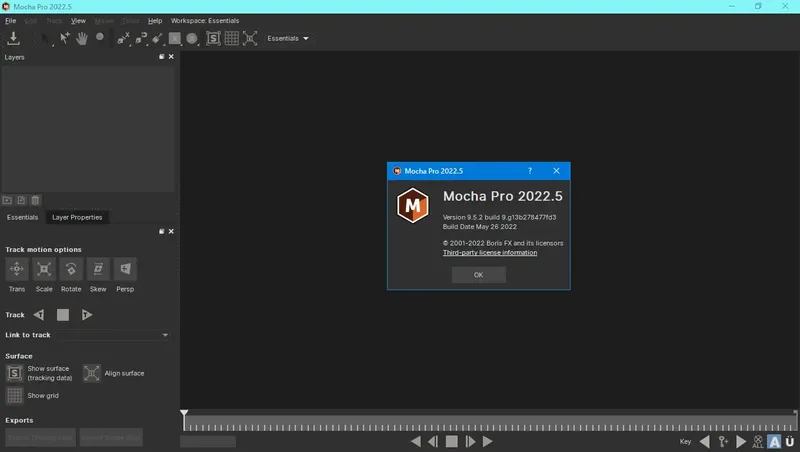This screenshot has height=452, width=800.
Task: Select the Area Brush tool icon
Action: pos(157,39)
